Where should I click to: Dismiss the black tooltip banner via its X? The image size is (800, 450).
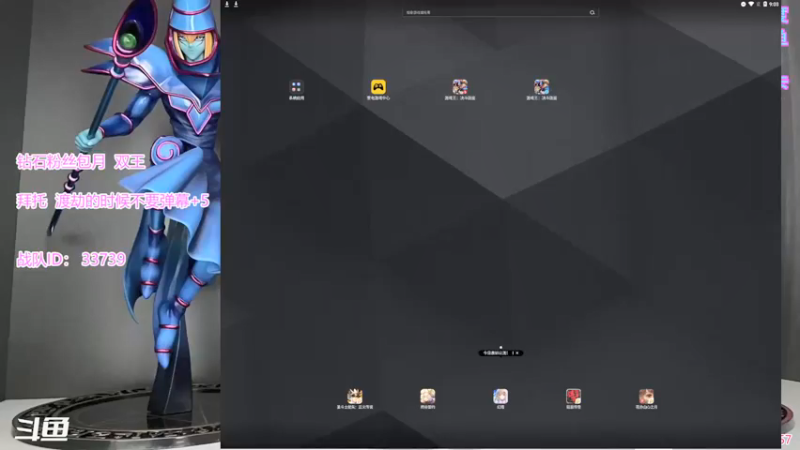pyautogui.click(x=517, y=353)
